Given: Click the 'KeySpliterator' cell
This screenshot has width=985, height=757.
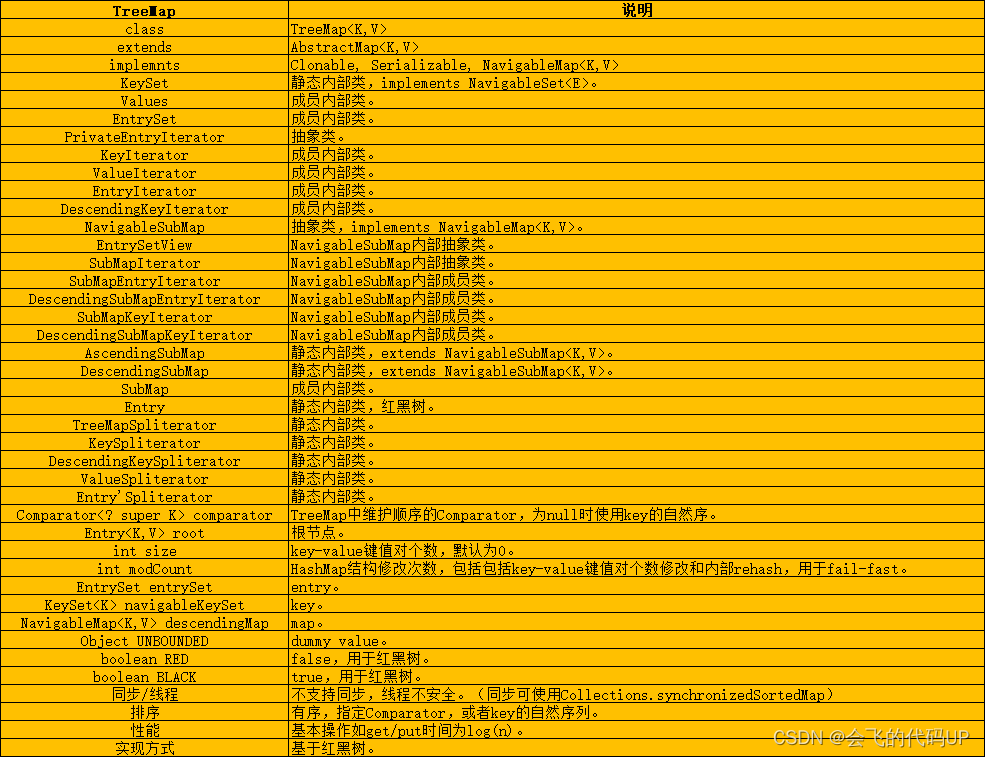Looking at the screenshot, I should 144,443.
